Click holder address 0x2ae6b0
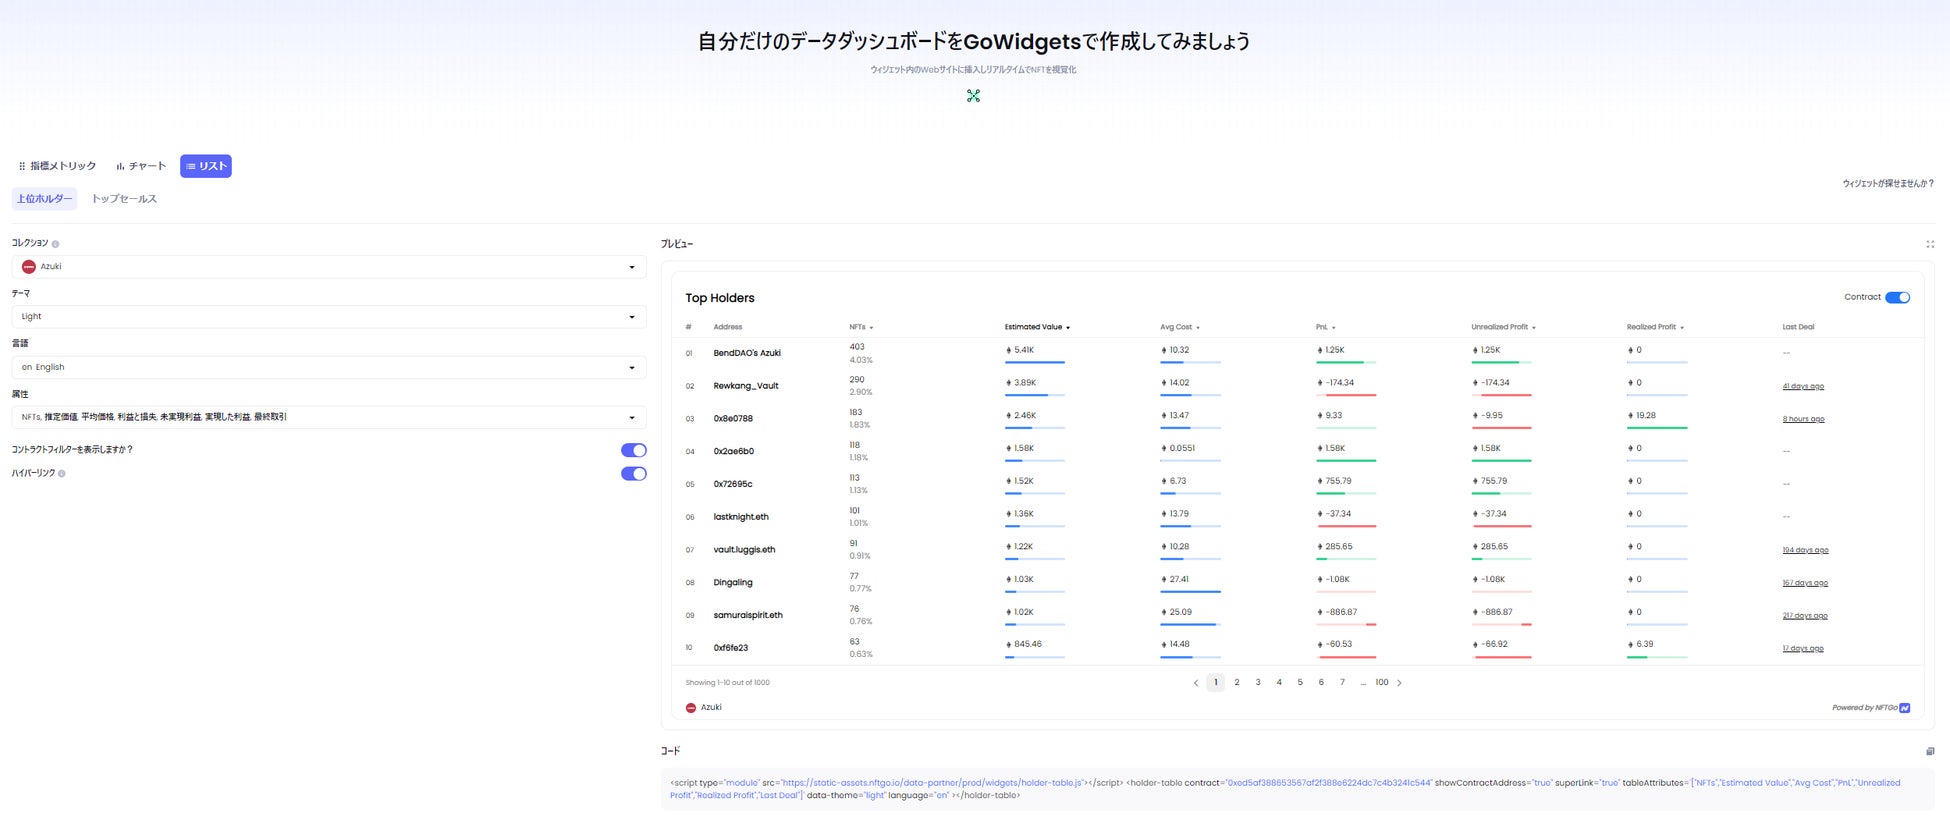The height and width of the screenshot is (827, 1950). [x=734, y=452]
